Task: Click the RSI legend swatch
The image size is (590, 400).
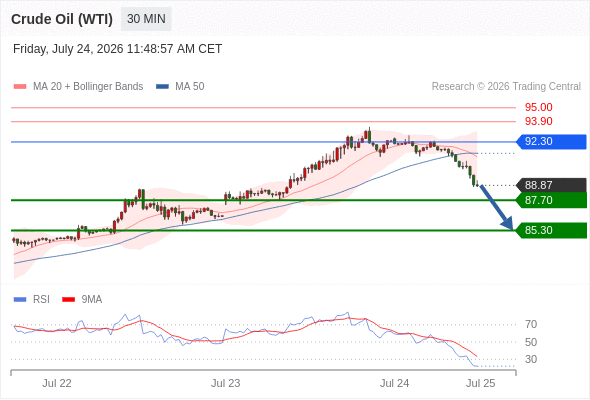Action: click(x=20, y=300)
